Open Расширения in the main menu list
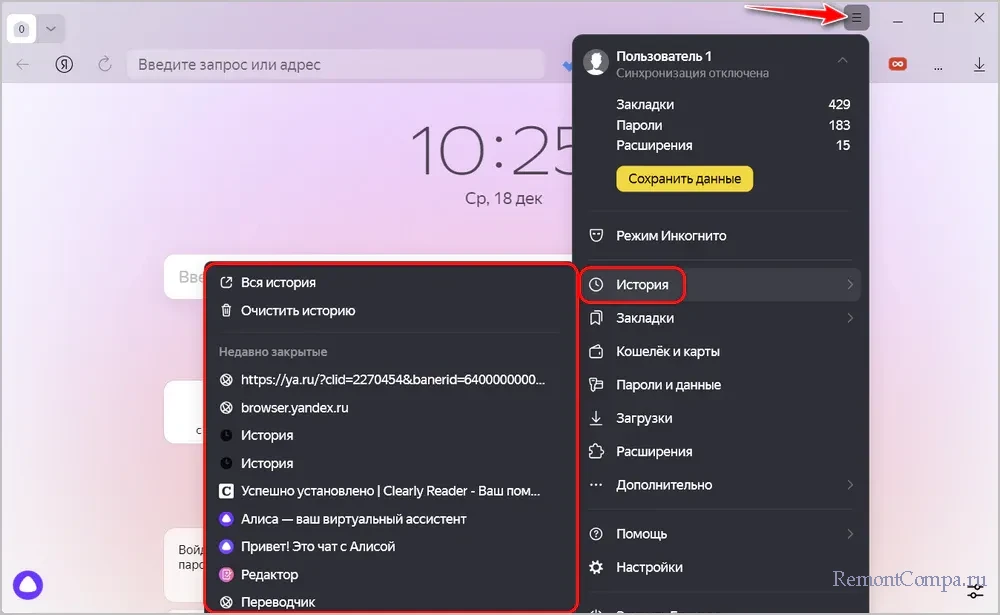Viewport: 1000px width, 615px height. (721, 451)
